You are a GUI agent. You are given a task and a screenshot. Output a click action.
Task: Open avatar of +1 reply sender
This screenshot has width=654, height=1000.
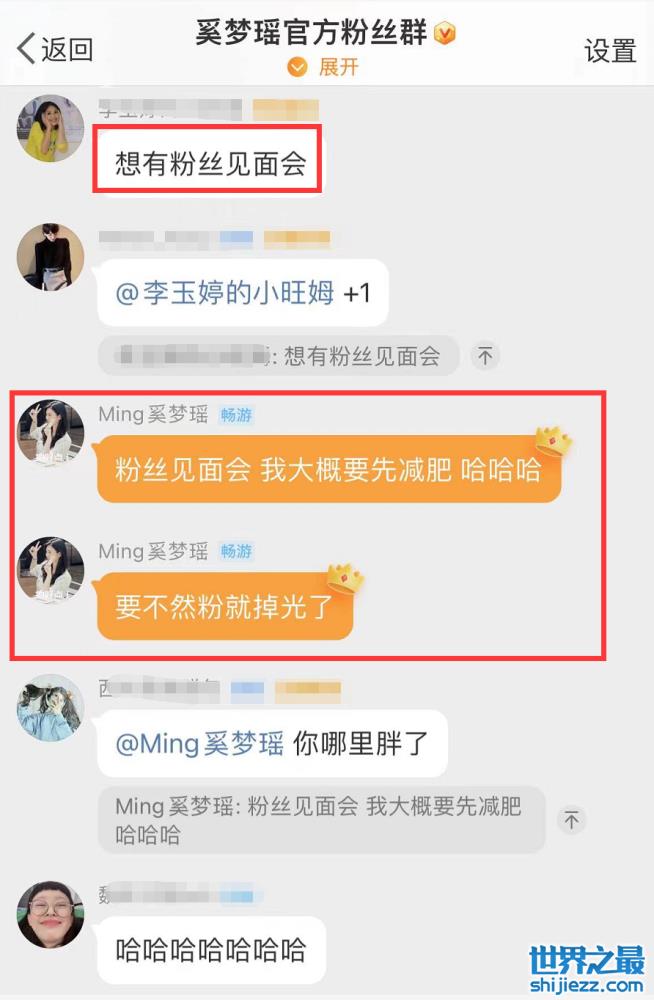[x=50, y=257]
